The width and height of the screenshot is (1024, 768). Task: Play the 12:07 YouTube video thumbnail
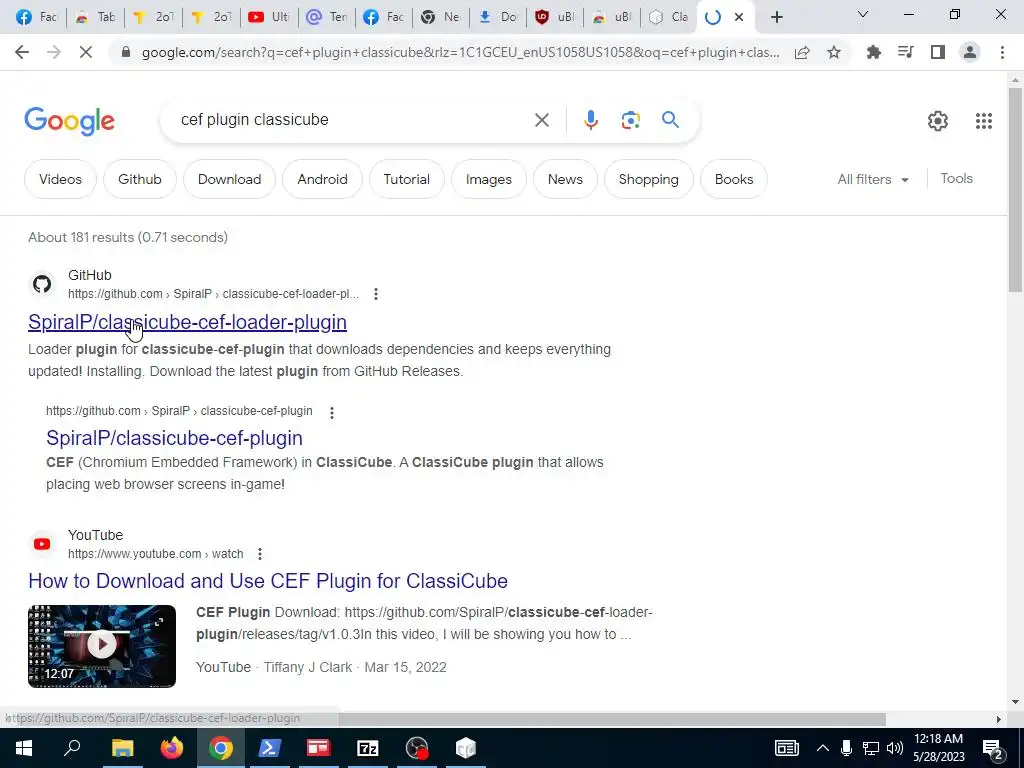[x=102, y=646]
